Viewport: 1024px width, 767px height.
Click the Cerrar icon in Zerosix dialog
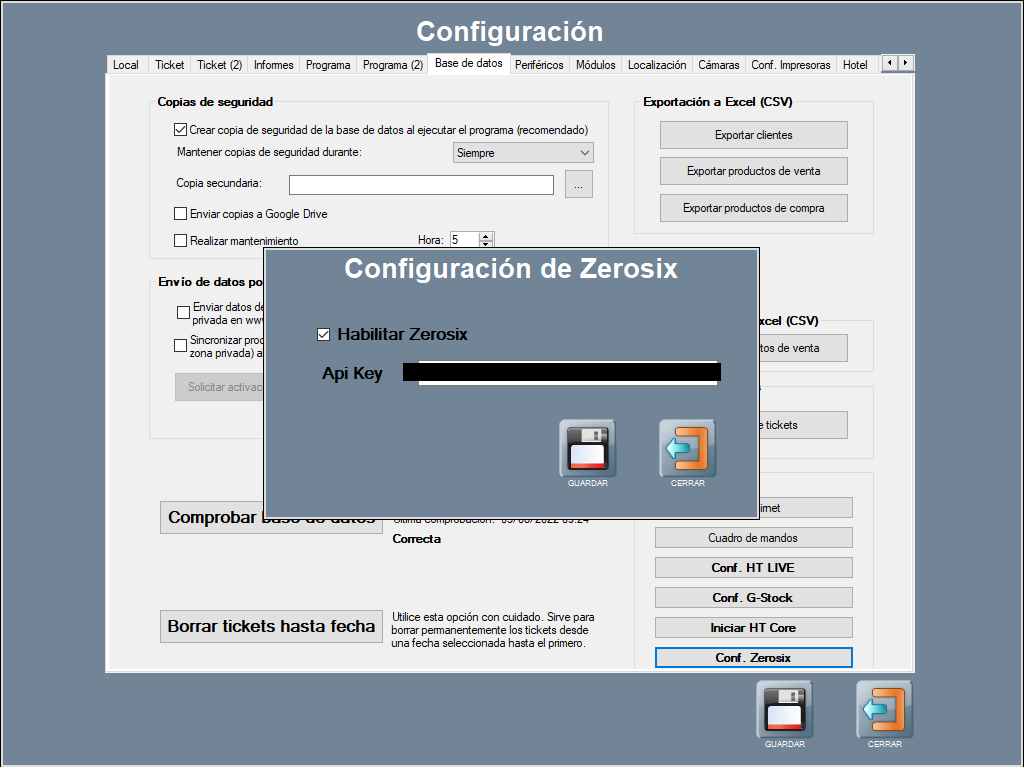click(x=687, y=447)
